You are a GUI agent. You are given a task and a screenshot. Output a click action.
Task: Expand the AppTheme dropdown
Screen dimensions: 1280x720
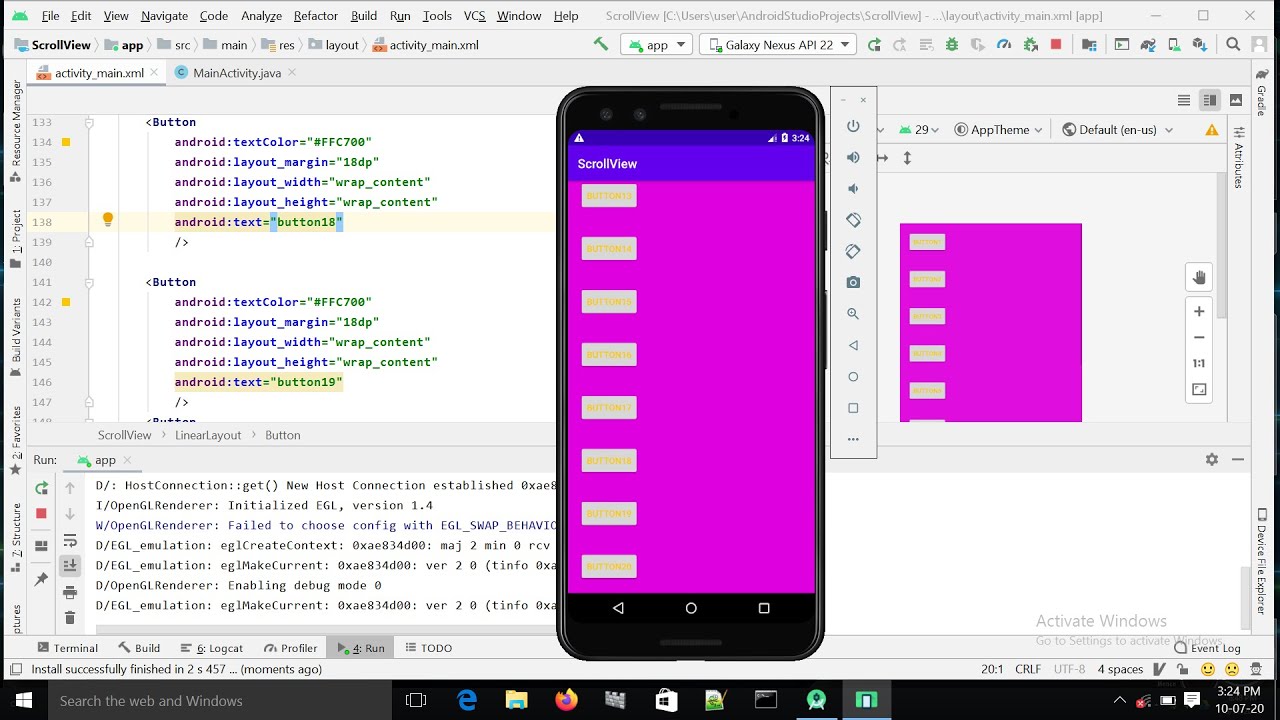999,130
